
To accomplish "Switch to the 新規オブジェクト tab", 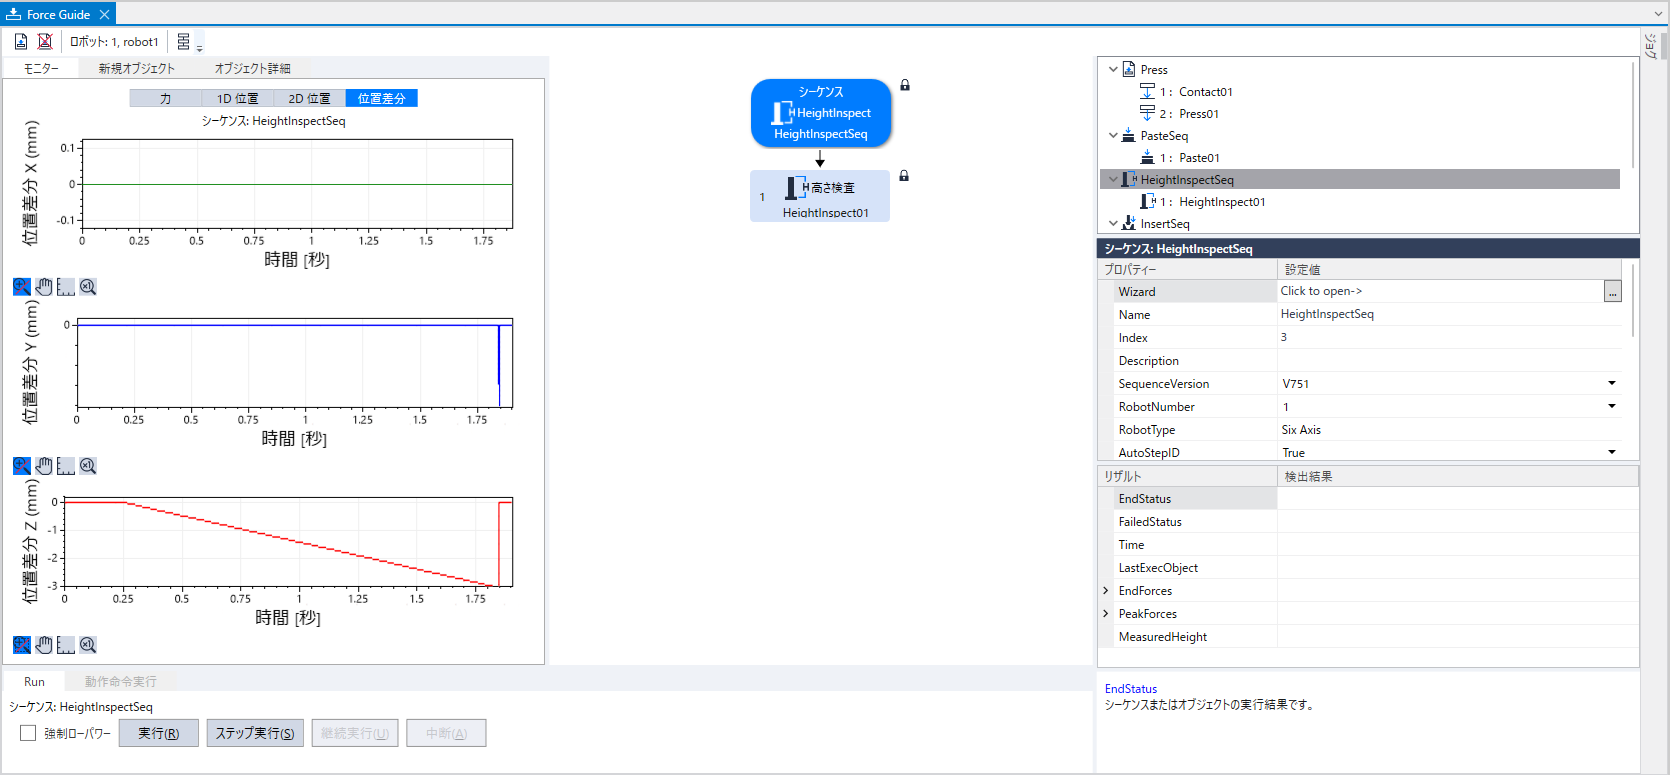I will (136, 68).
